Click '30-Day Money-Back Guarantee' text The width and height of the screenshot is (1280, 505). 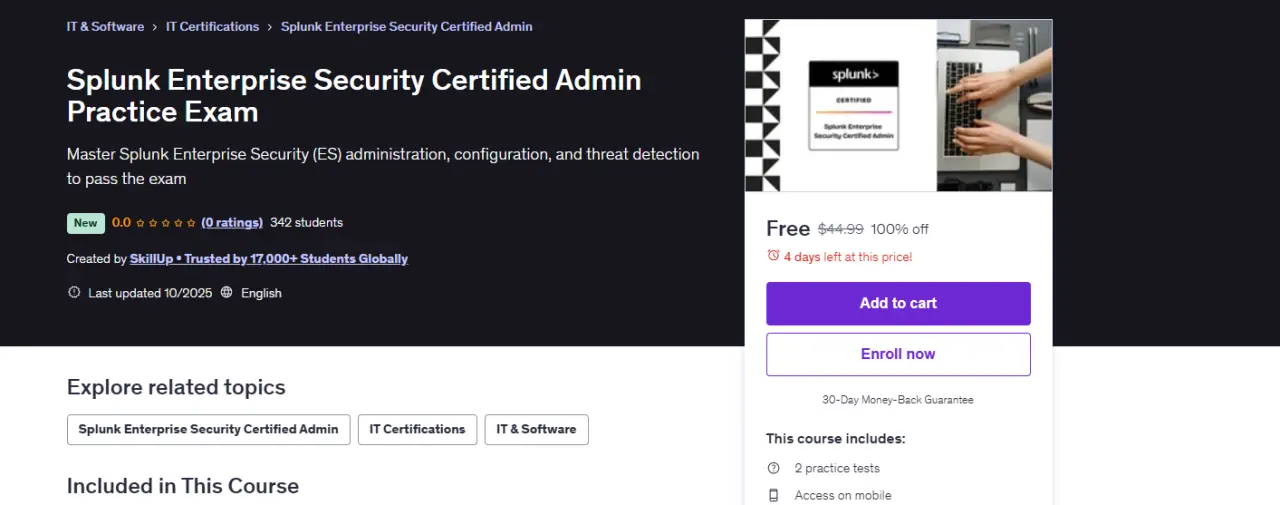tap(898, 399)
